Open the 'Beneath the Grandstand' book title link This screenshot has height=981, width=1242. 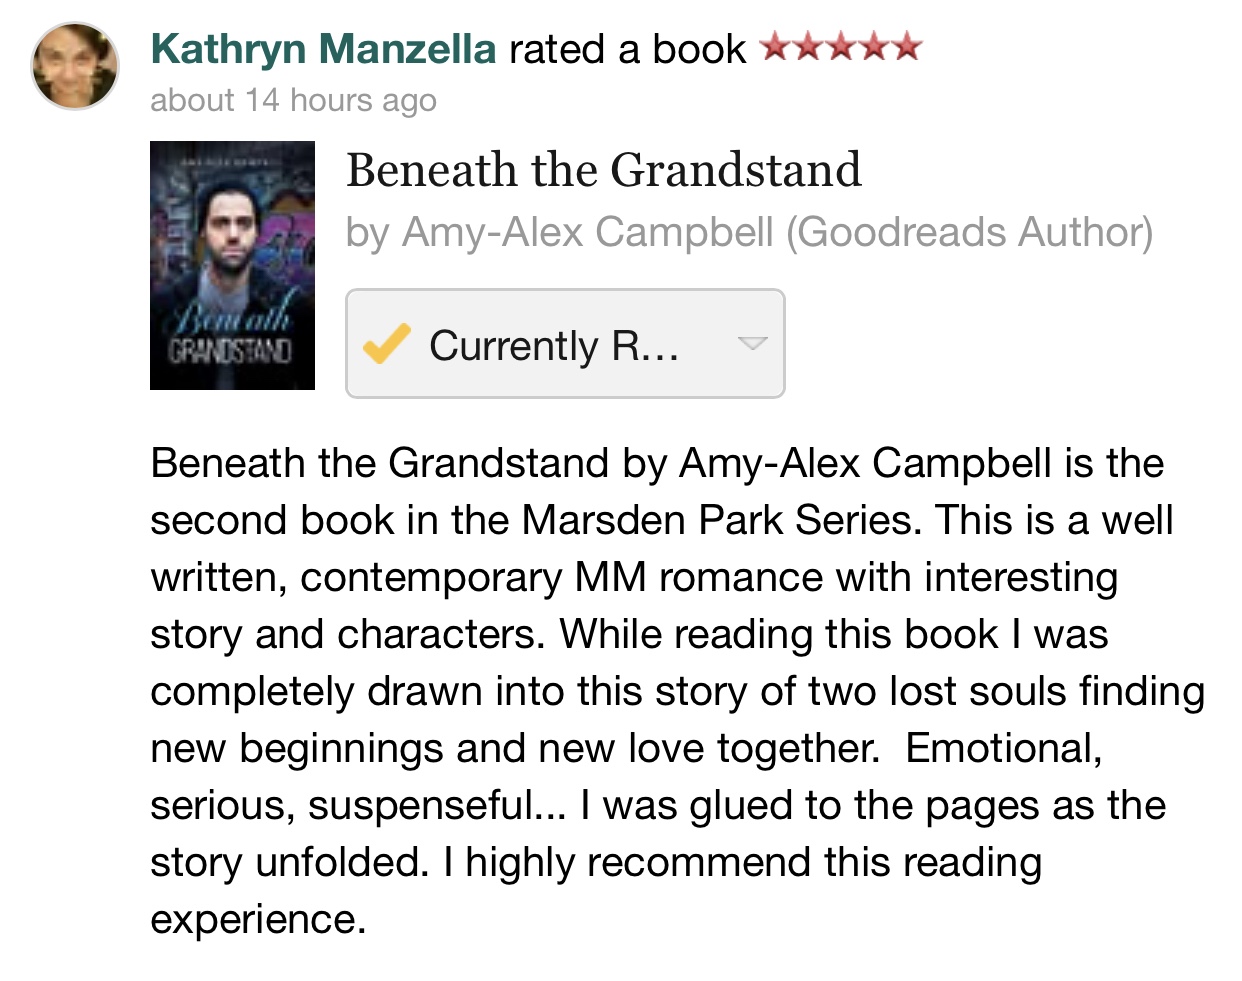tap(603, 170)
